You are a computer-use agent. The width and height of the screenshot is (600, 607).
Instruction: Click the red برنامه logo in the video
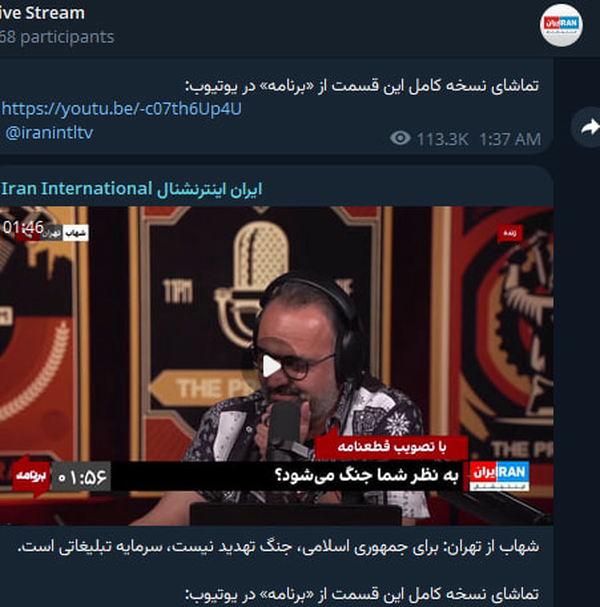click(x=32, y=476)
